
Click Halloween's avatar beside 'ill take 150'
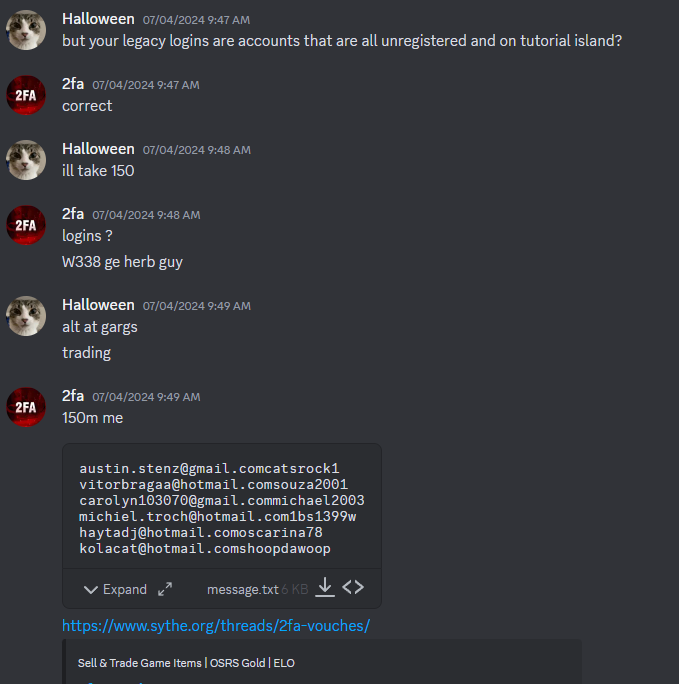(26, 160)
